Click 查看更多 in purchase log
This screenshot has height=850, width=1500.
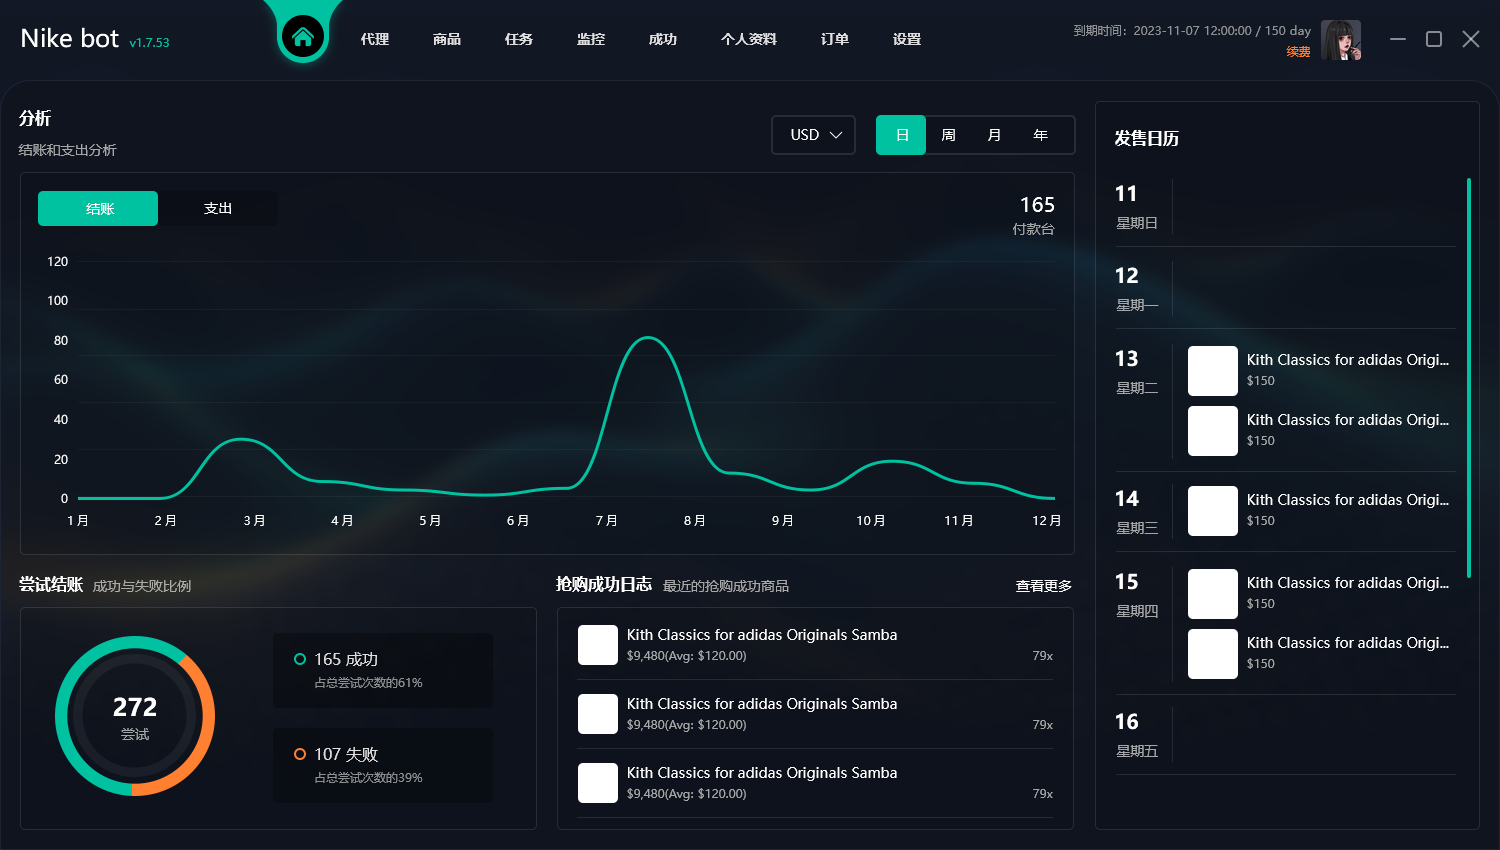point(1044,586)
